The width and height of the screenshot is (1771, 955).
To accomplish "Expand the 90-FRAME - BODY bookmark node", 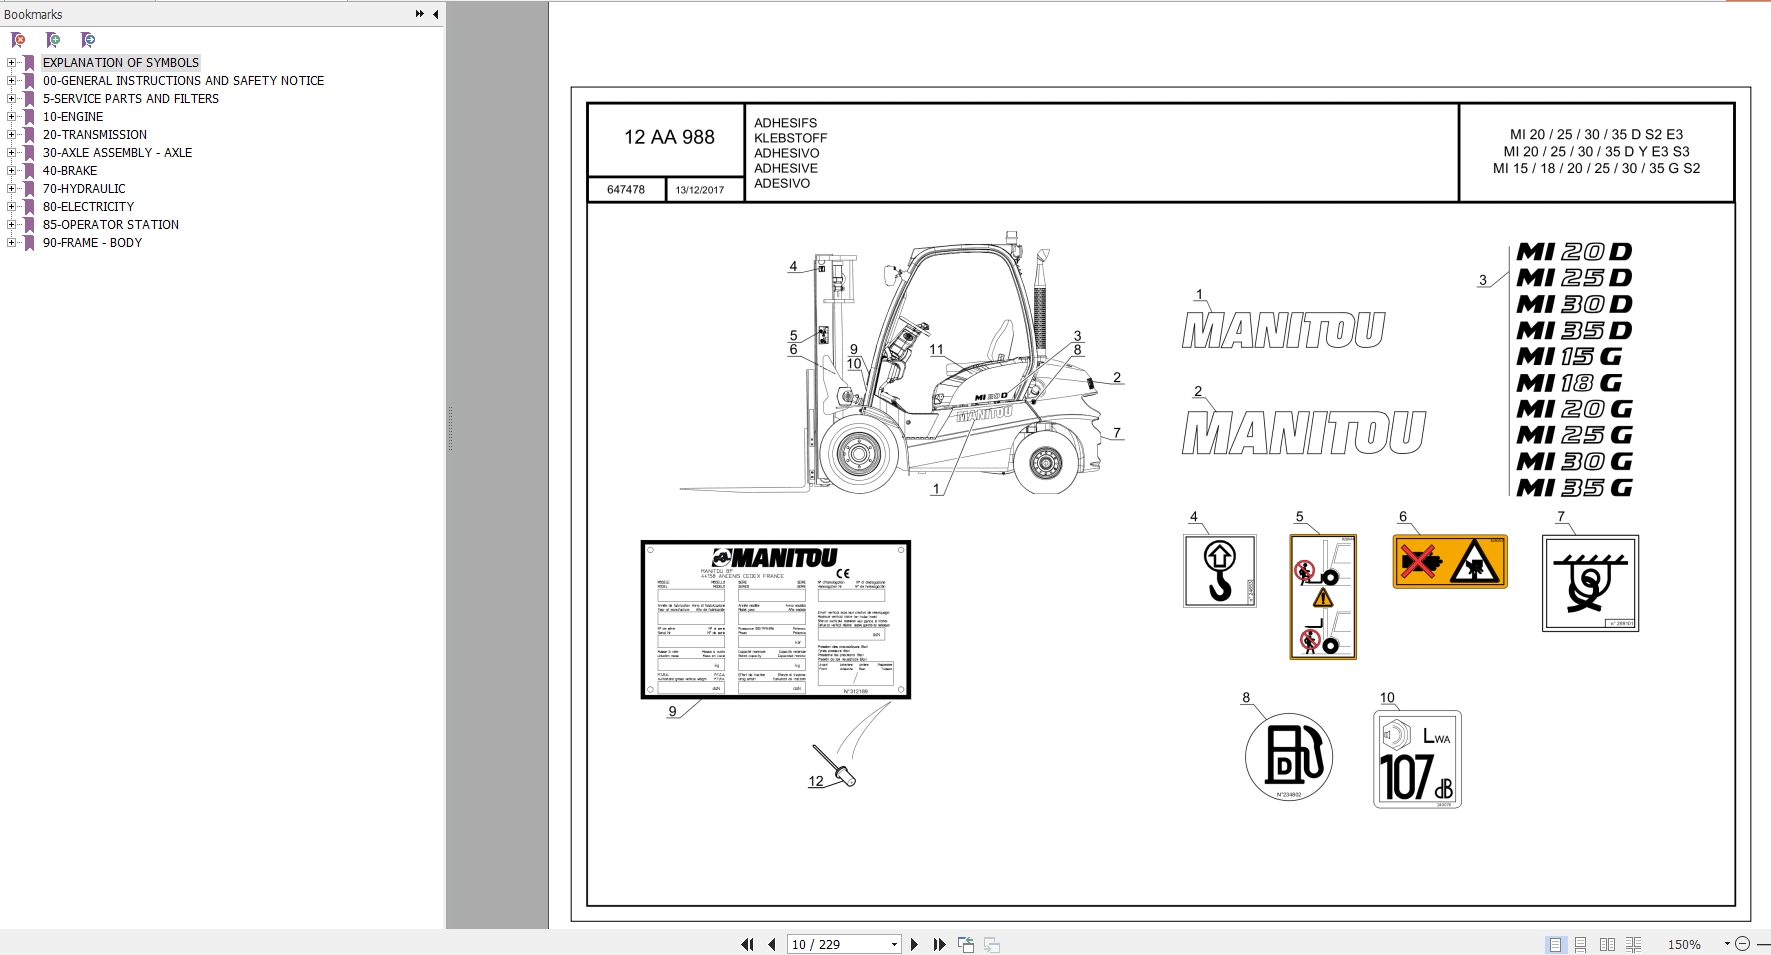I will [11, 242].
